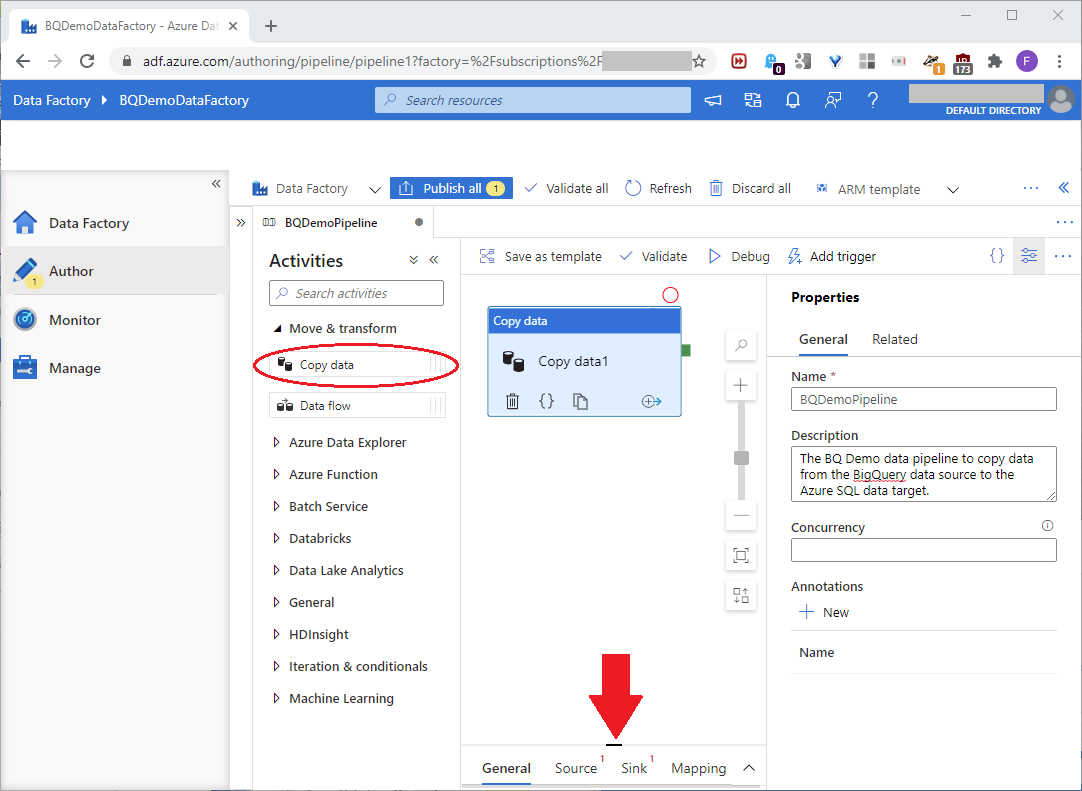Expand the Azure Data Explorer group
1082x791 pixels.
coord(277,442)
